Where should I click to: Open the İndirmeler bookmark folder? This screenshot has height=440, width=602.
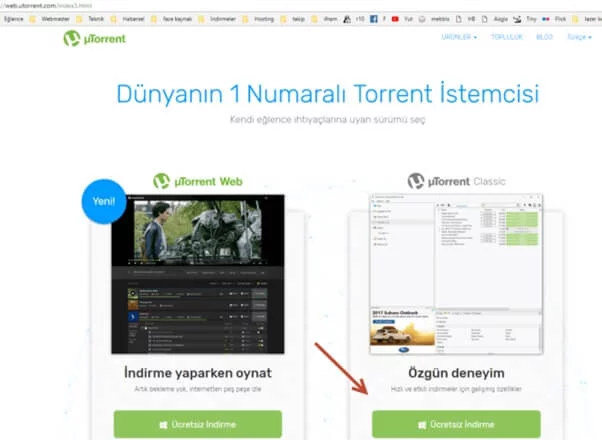[x=217, y=19]
